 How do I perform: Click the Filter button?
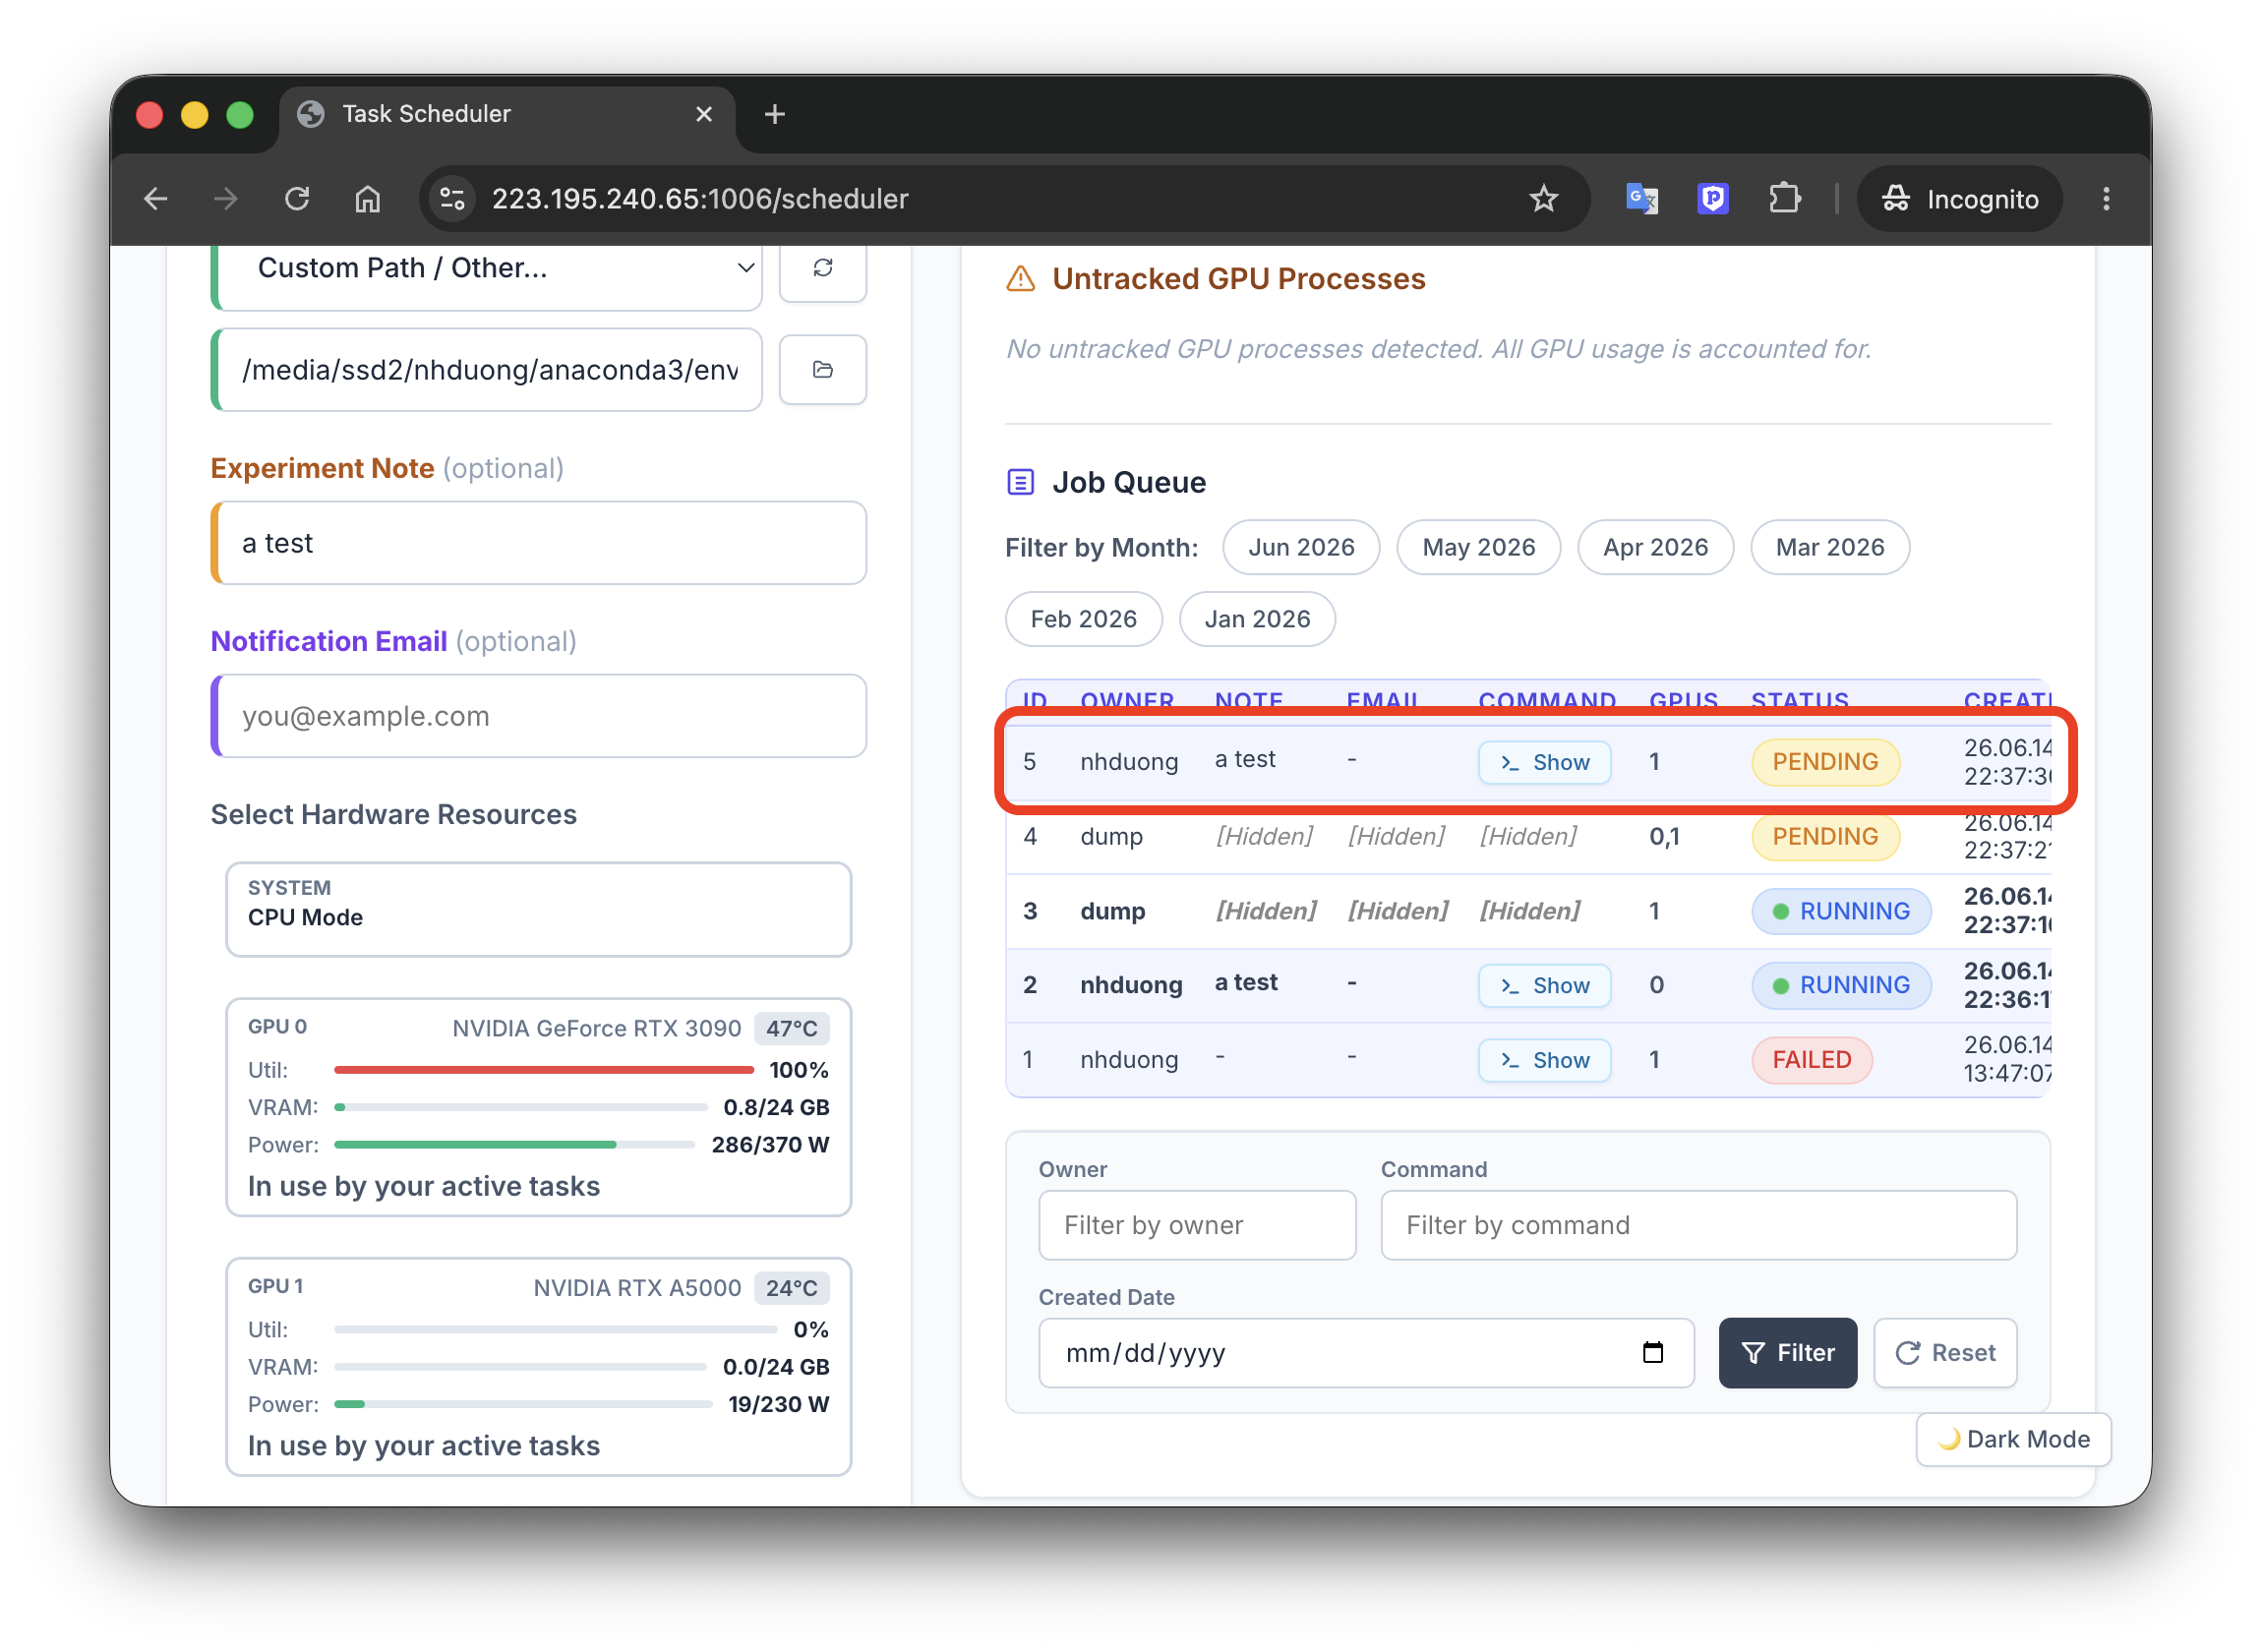pos(1787,1352)
